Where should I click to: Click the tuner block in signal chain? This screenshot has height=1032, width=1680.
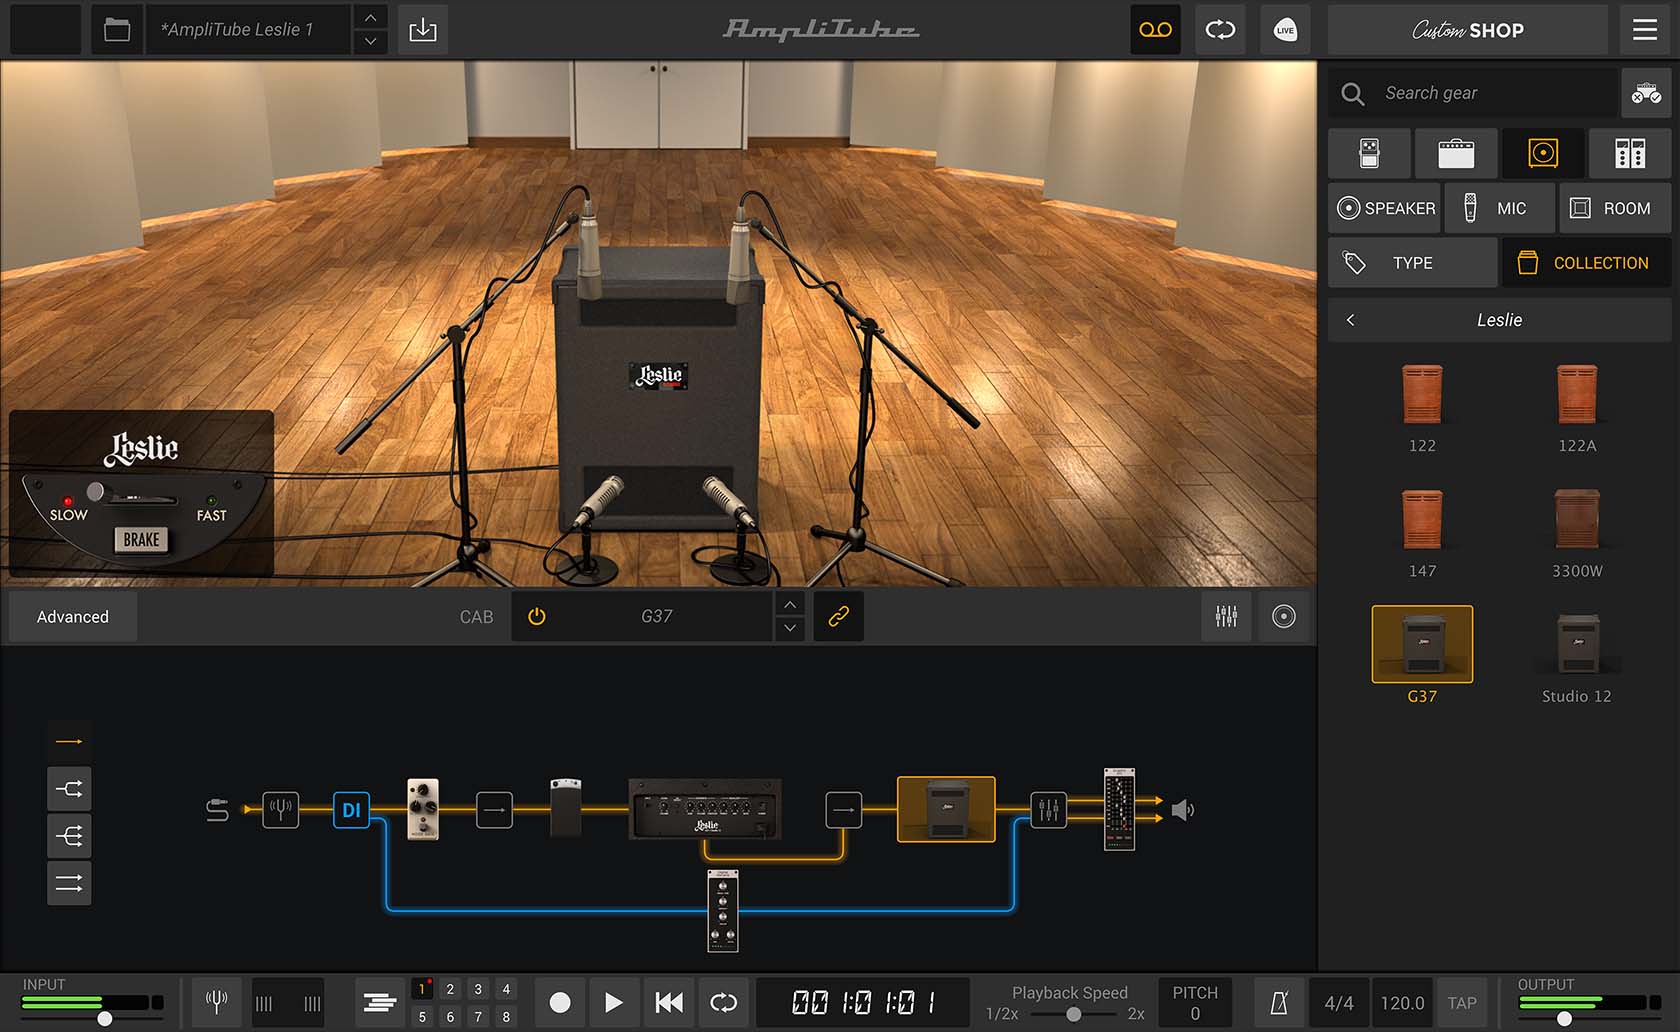(x=280, y=809)
